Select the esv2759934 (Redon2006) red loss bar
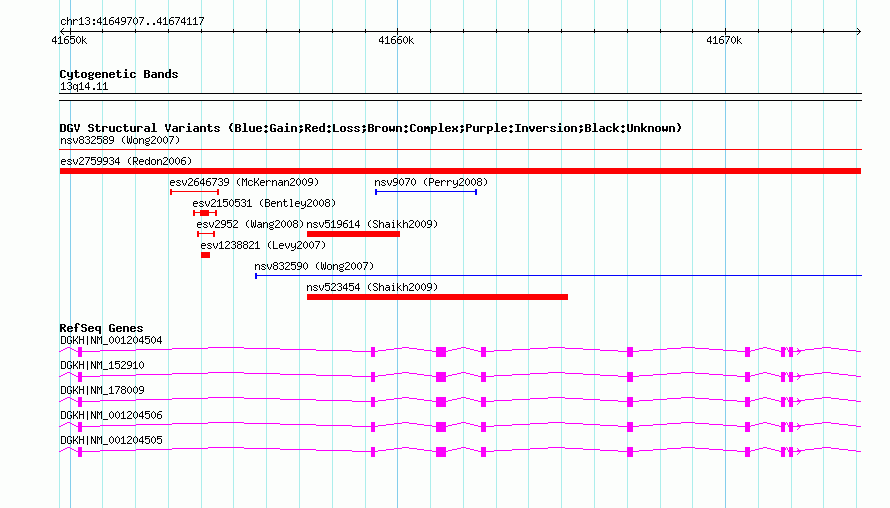 point(460,171)
